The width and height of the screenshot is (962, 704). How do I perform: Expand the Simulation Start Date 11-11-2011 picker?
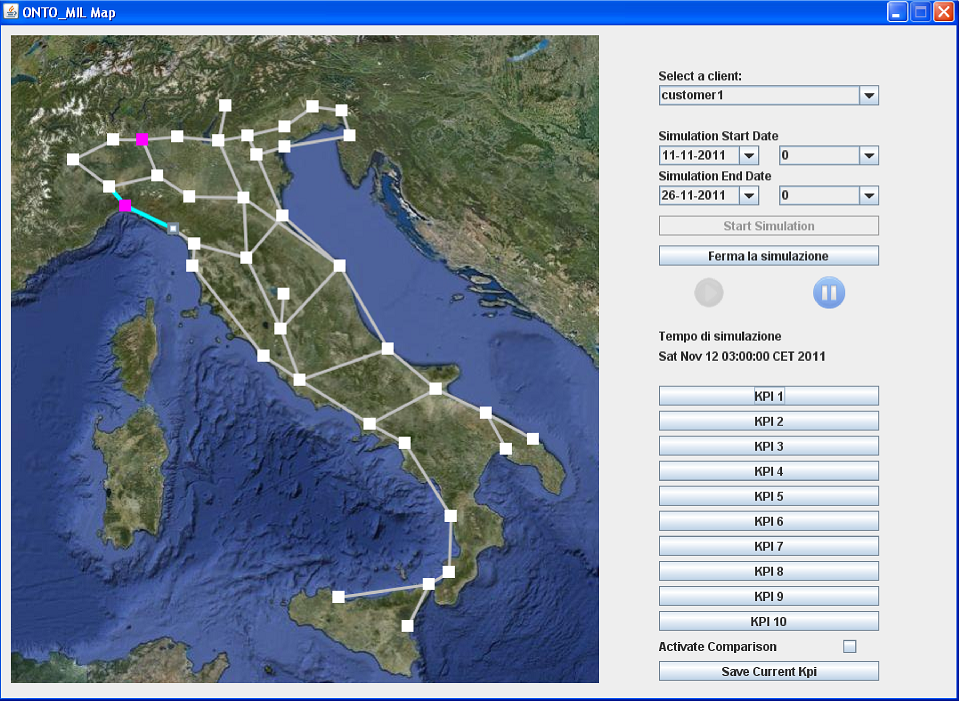click(x=748, y=156)
